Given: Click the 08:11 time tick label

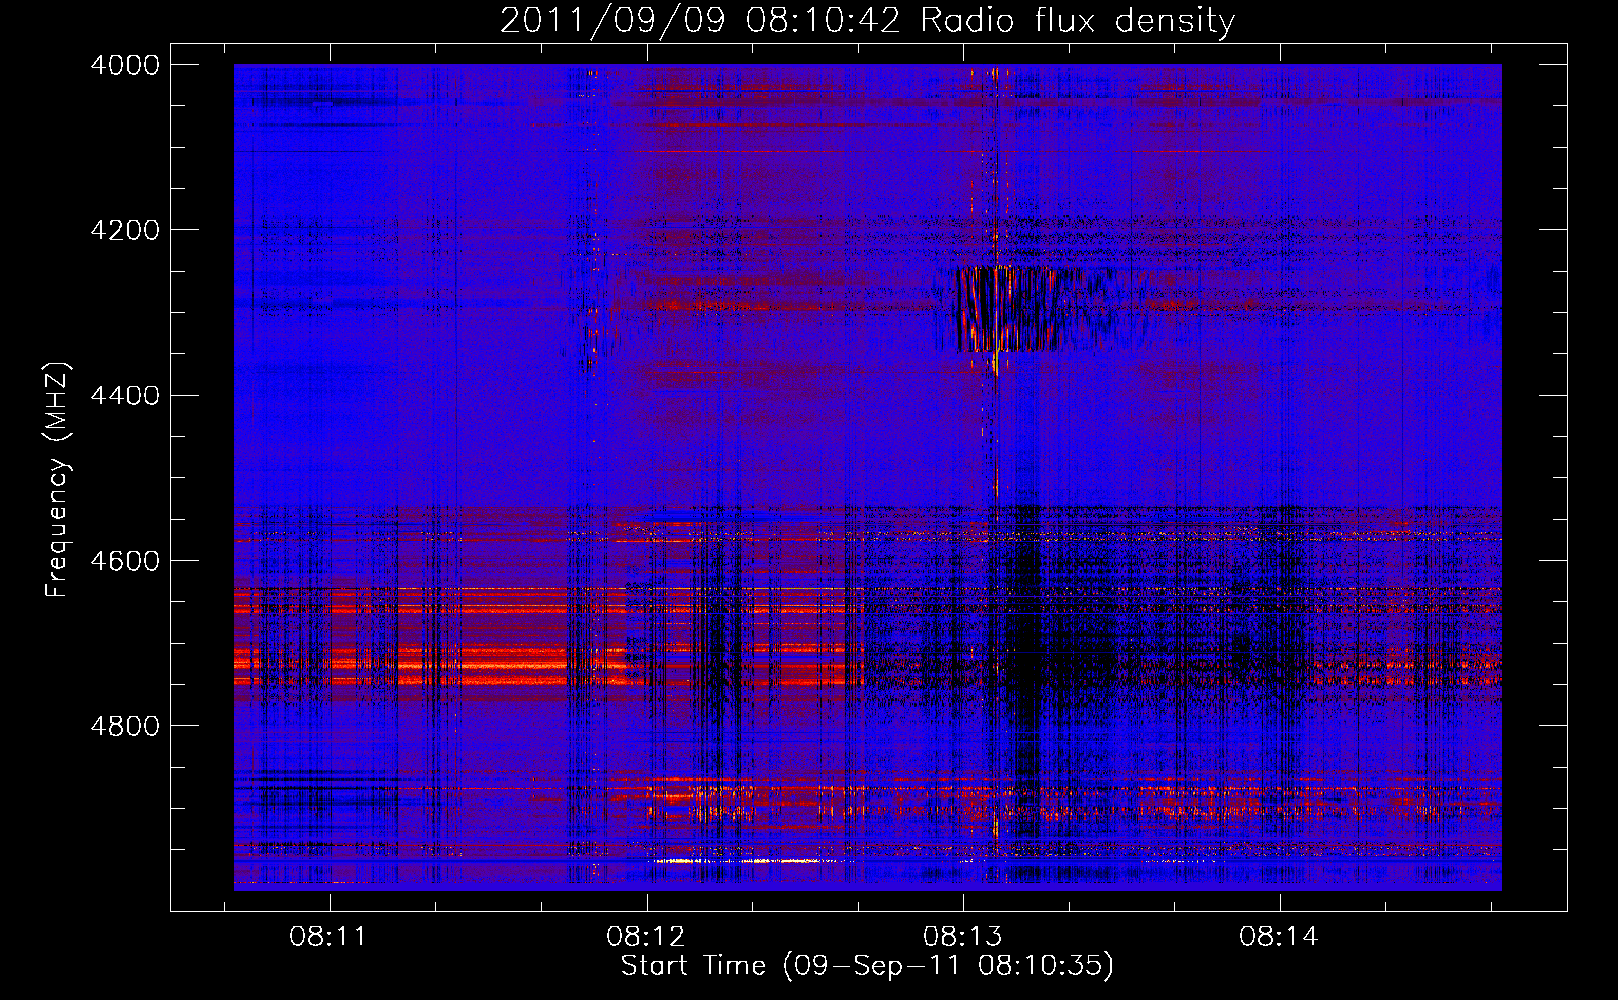Looking at the screenshot, I should click(328, 936).
